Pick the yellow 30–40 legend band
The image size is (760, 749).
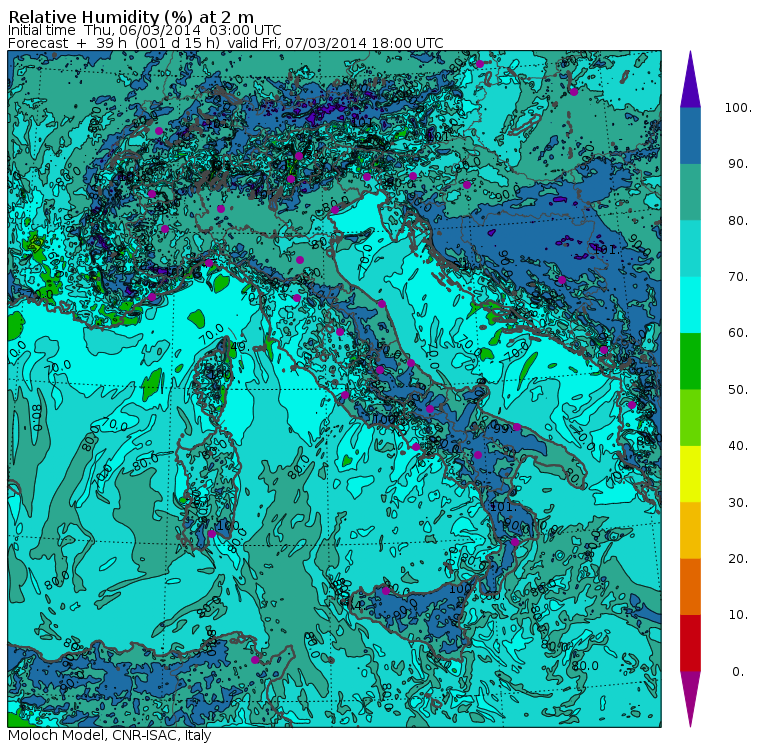(690, 474)
